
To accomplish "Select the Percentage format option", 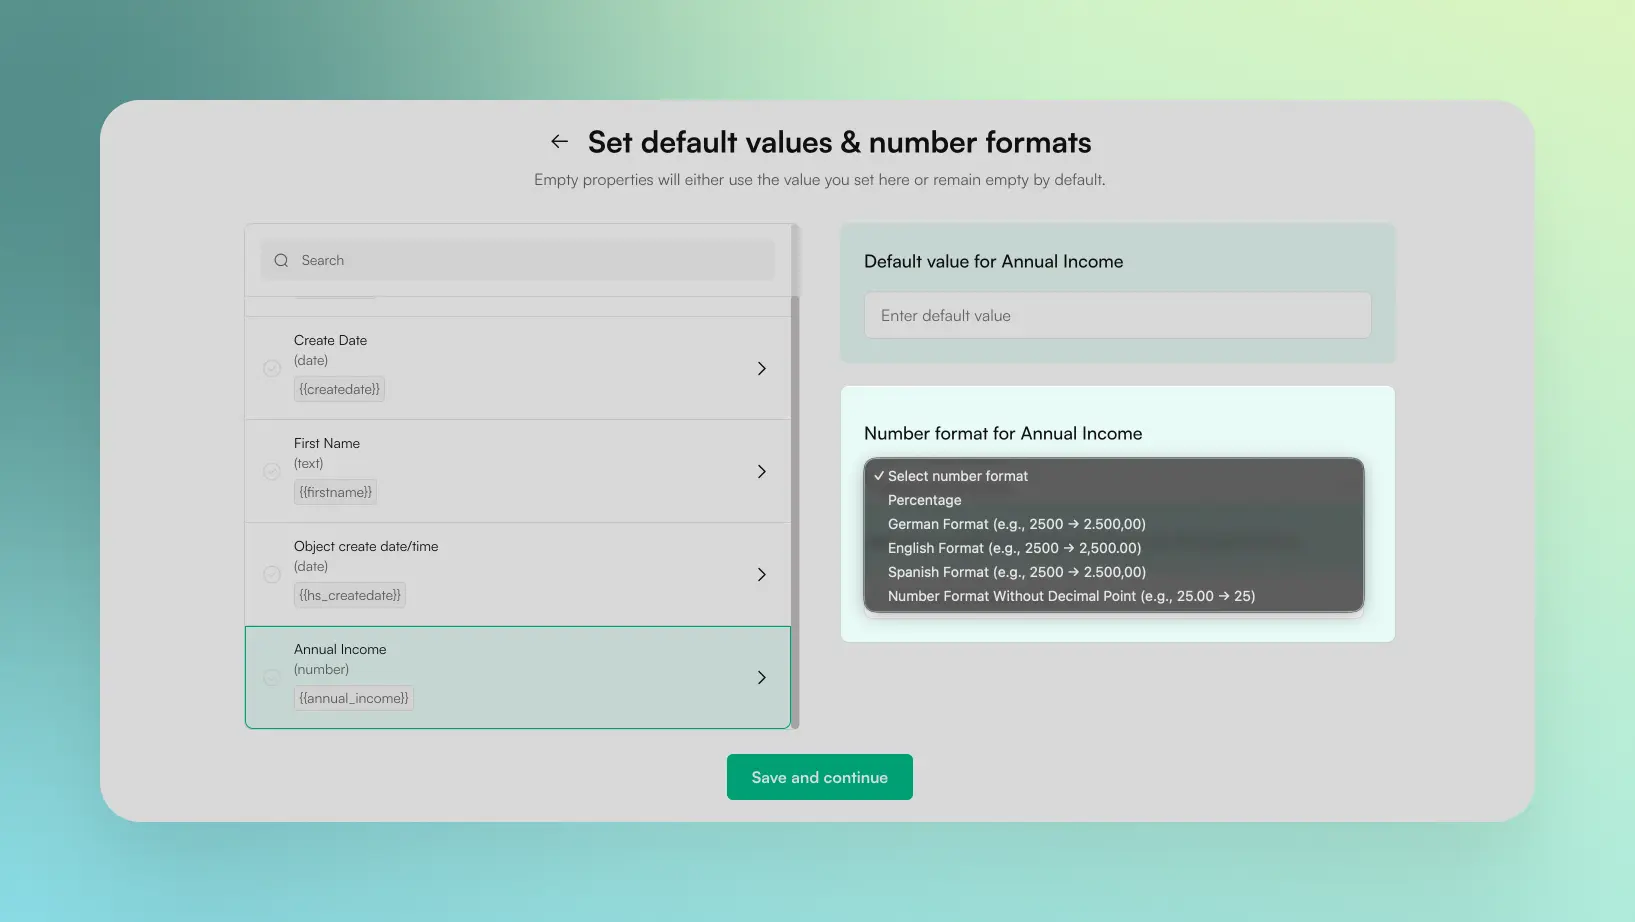I will [x=924, y=500].
